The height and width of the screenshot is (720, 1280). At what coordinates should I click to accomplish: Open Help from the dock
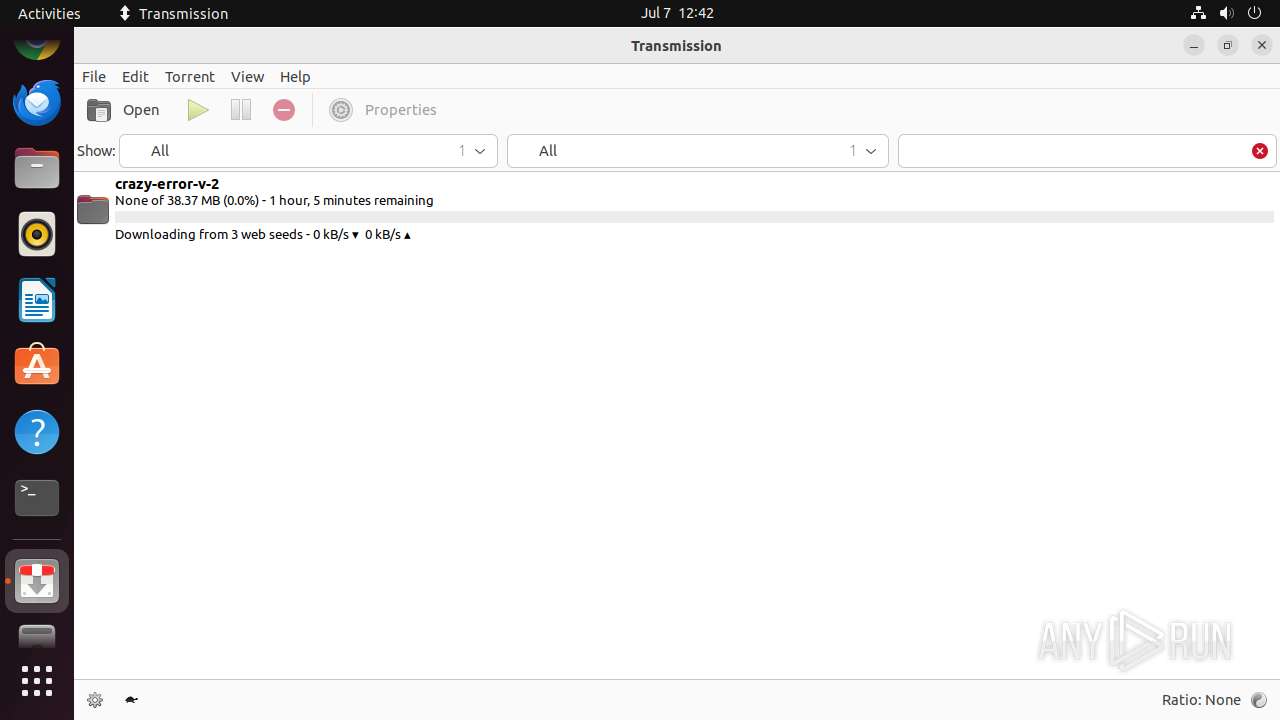(x=37, y=432)
